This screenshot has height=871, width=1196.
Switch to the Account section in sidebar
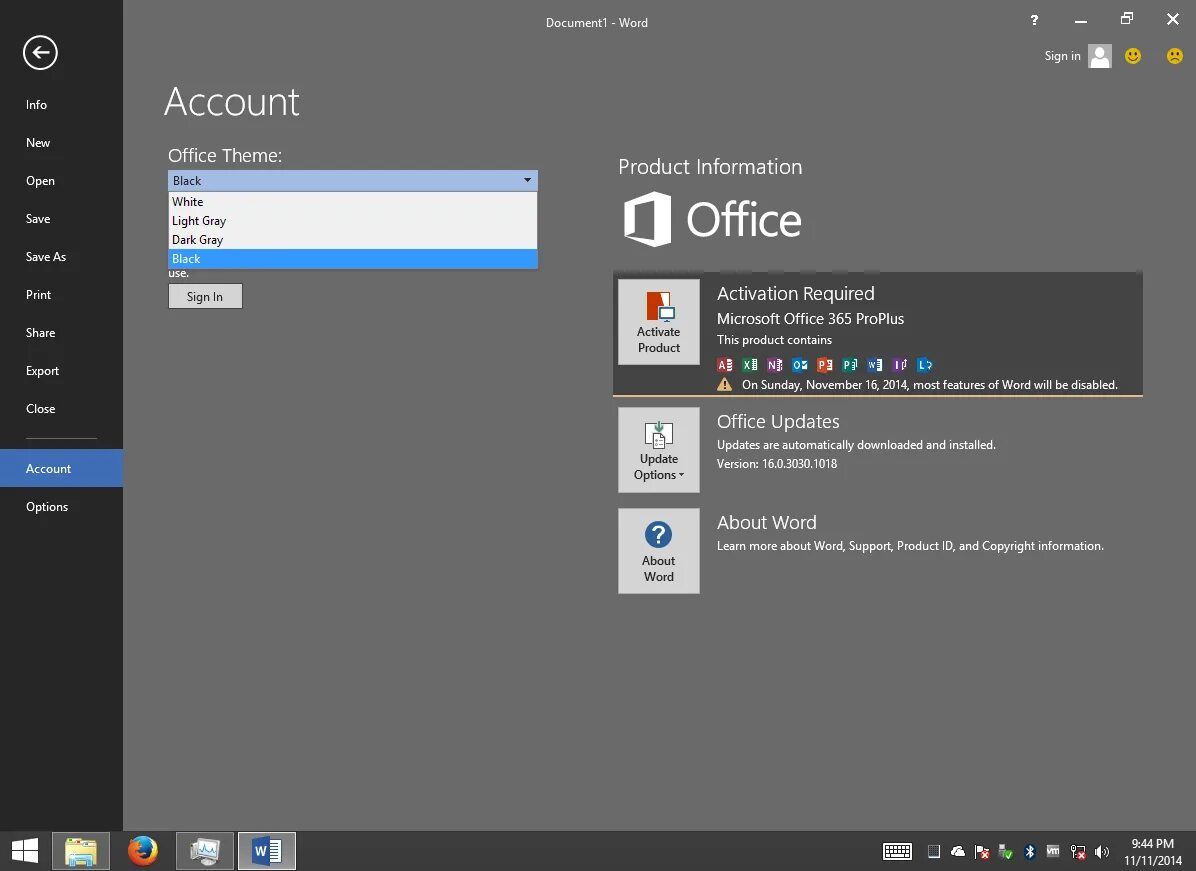coord(48,468)
